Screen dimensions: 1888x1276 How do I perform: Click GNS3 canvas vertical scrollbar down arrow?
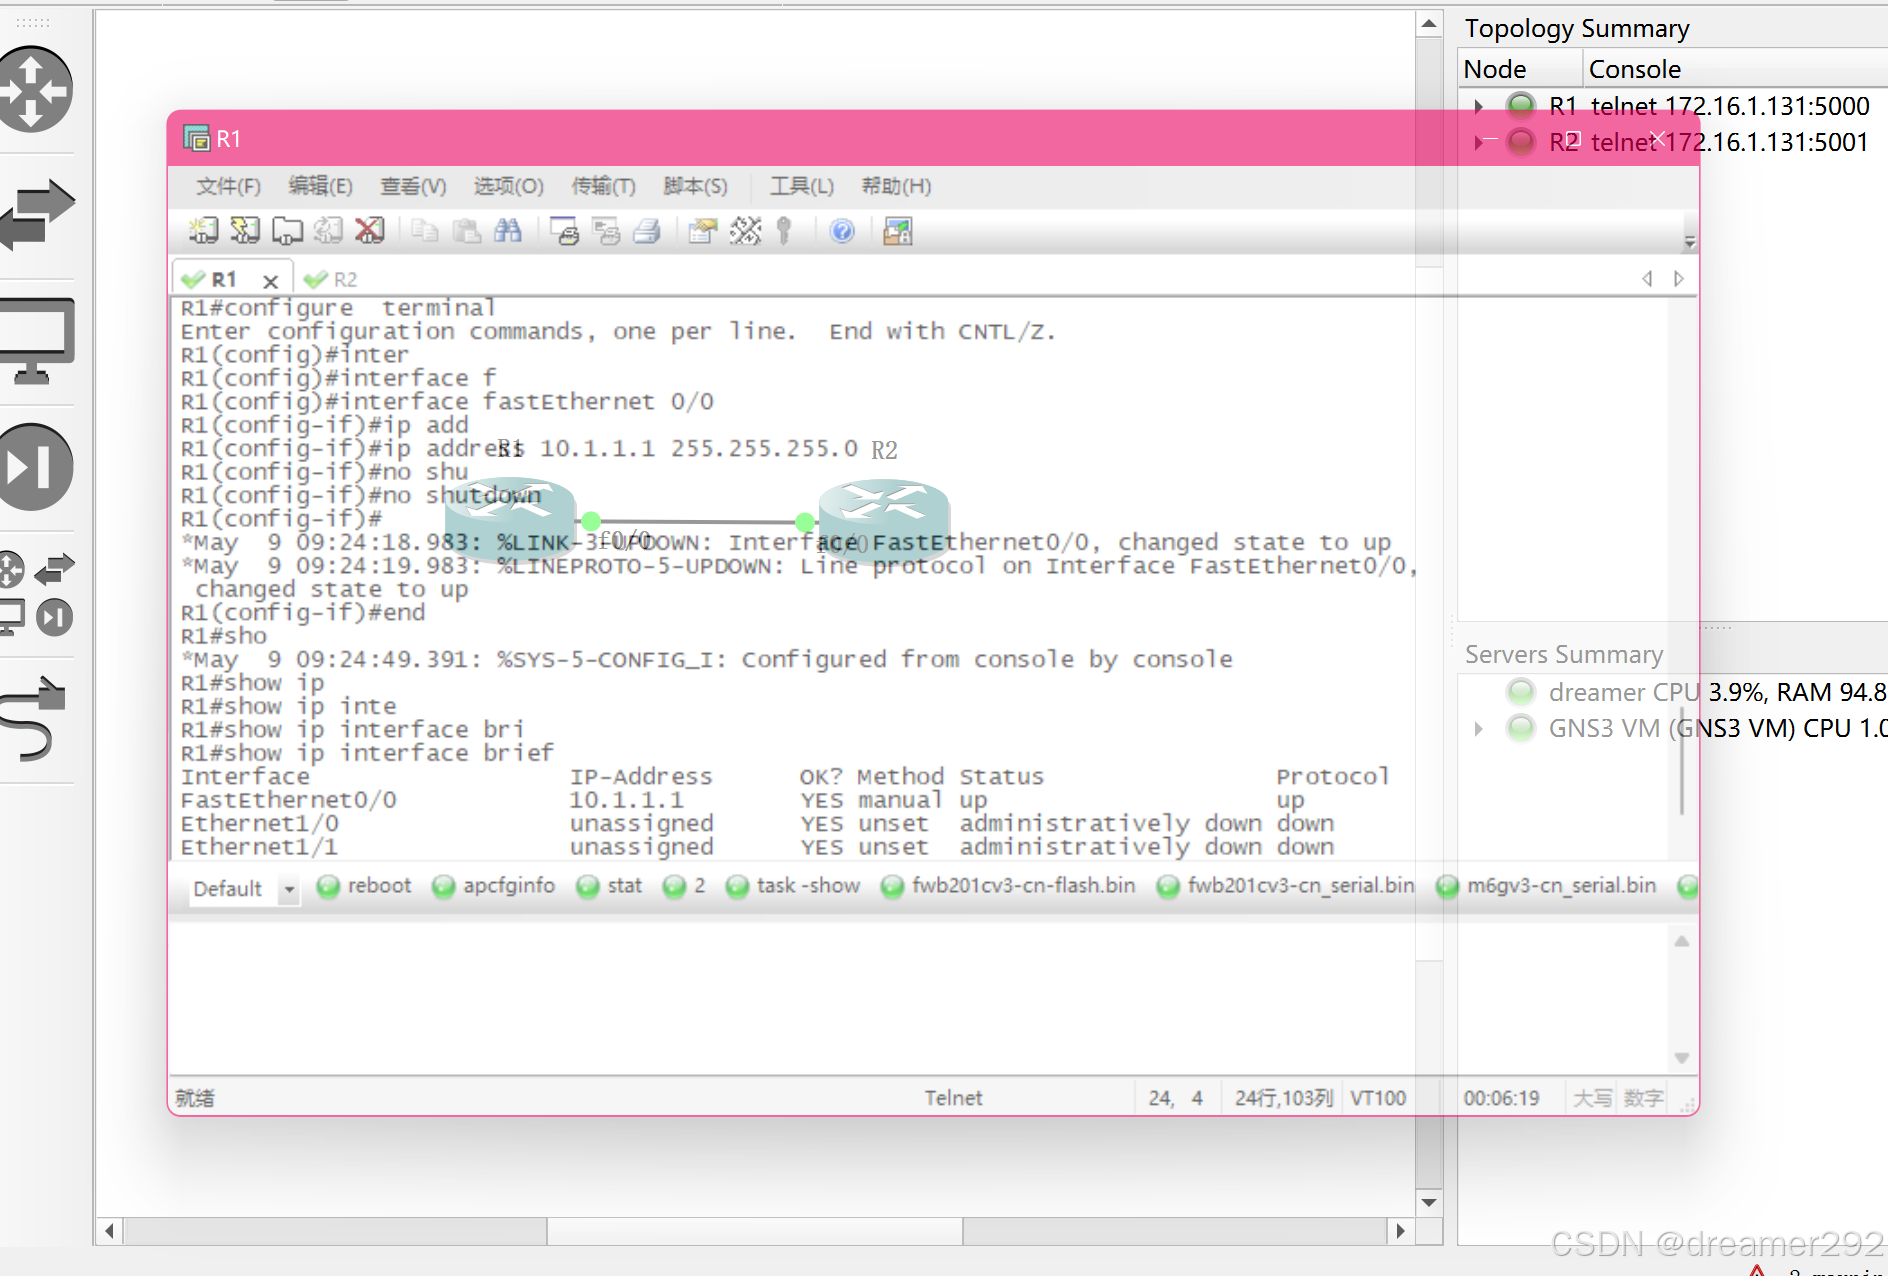pyautogui.click(x=1429, y=1202)
